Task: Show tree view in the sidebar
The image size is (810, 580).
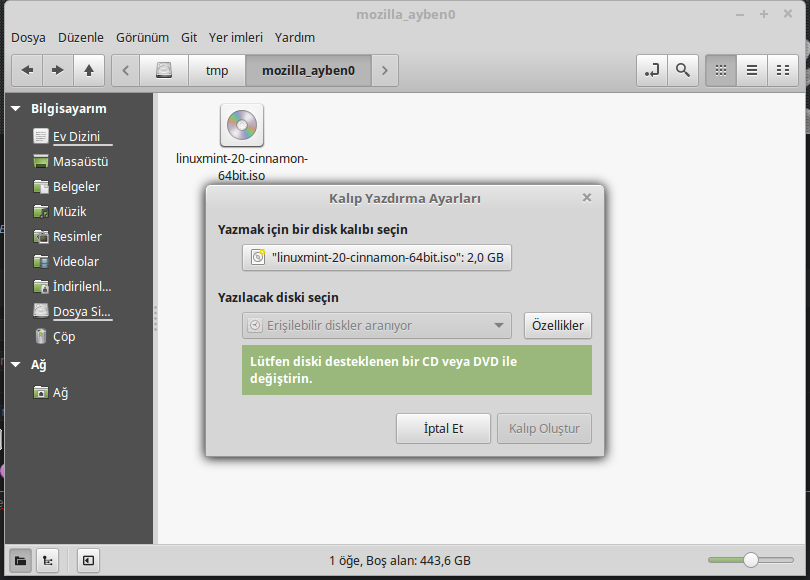Action: [x=48, y=560]
